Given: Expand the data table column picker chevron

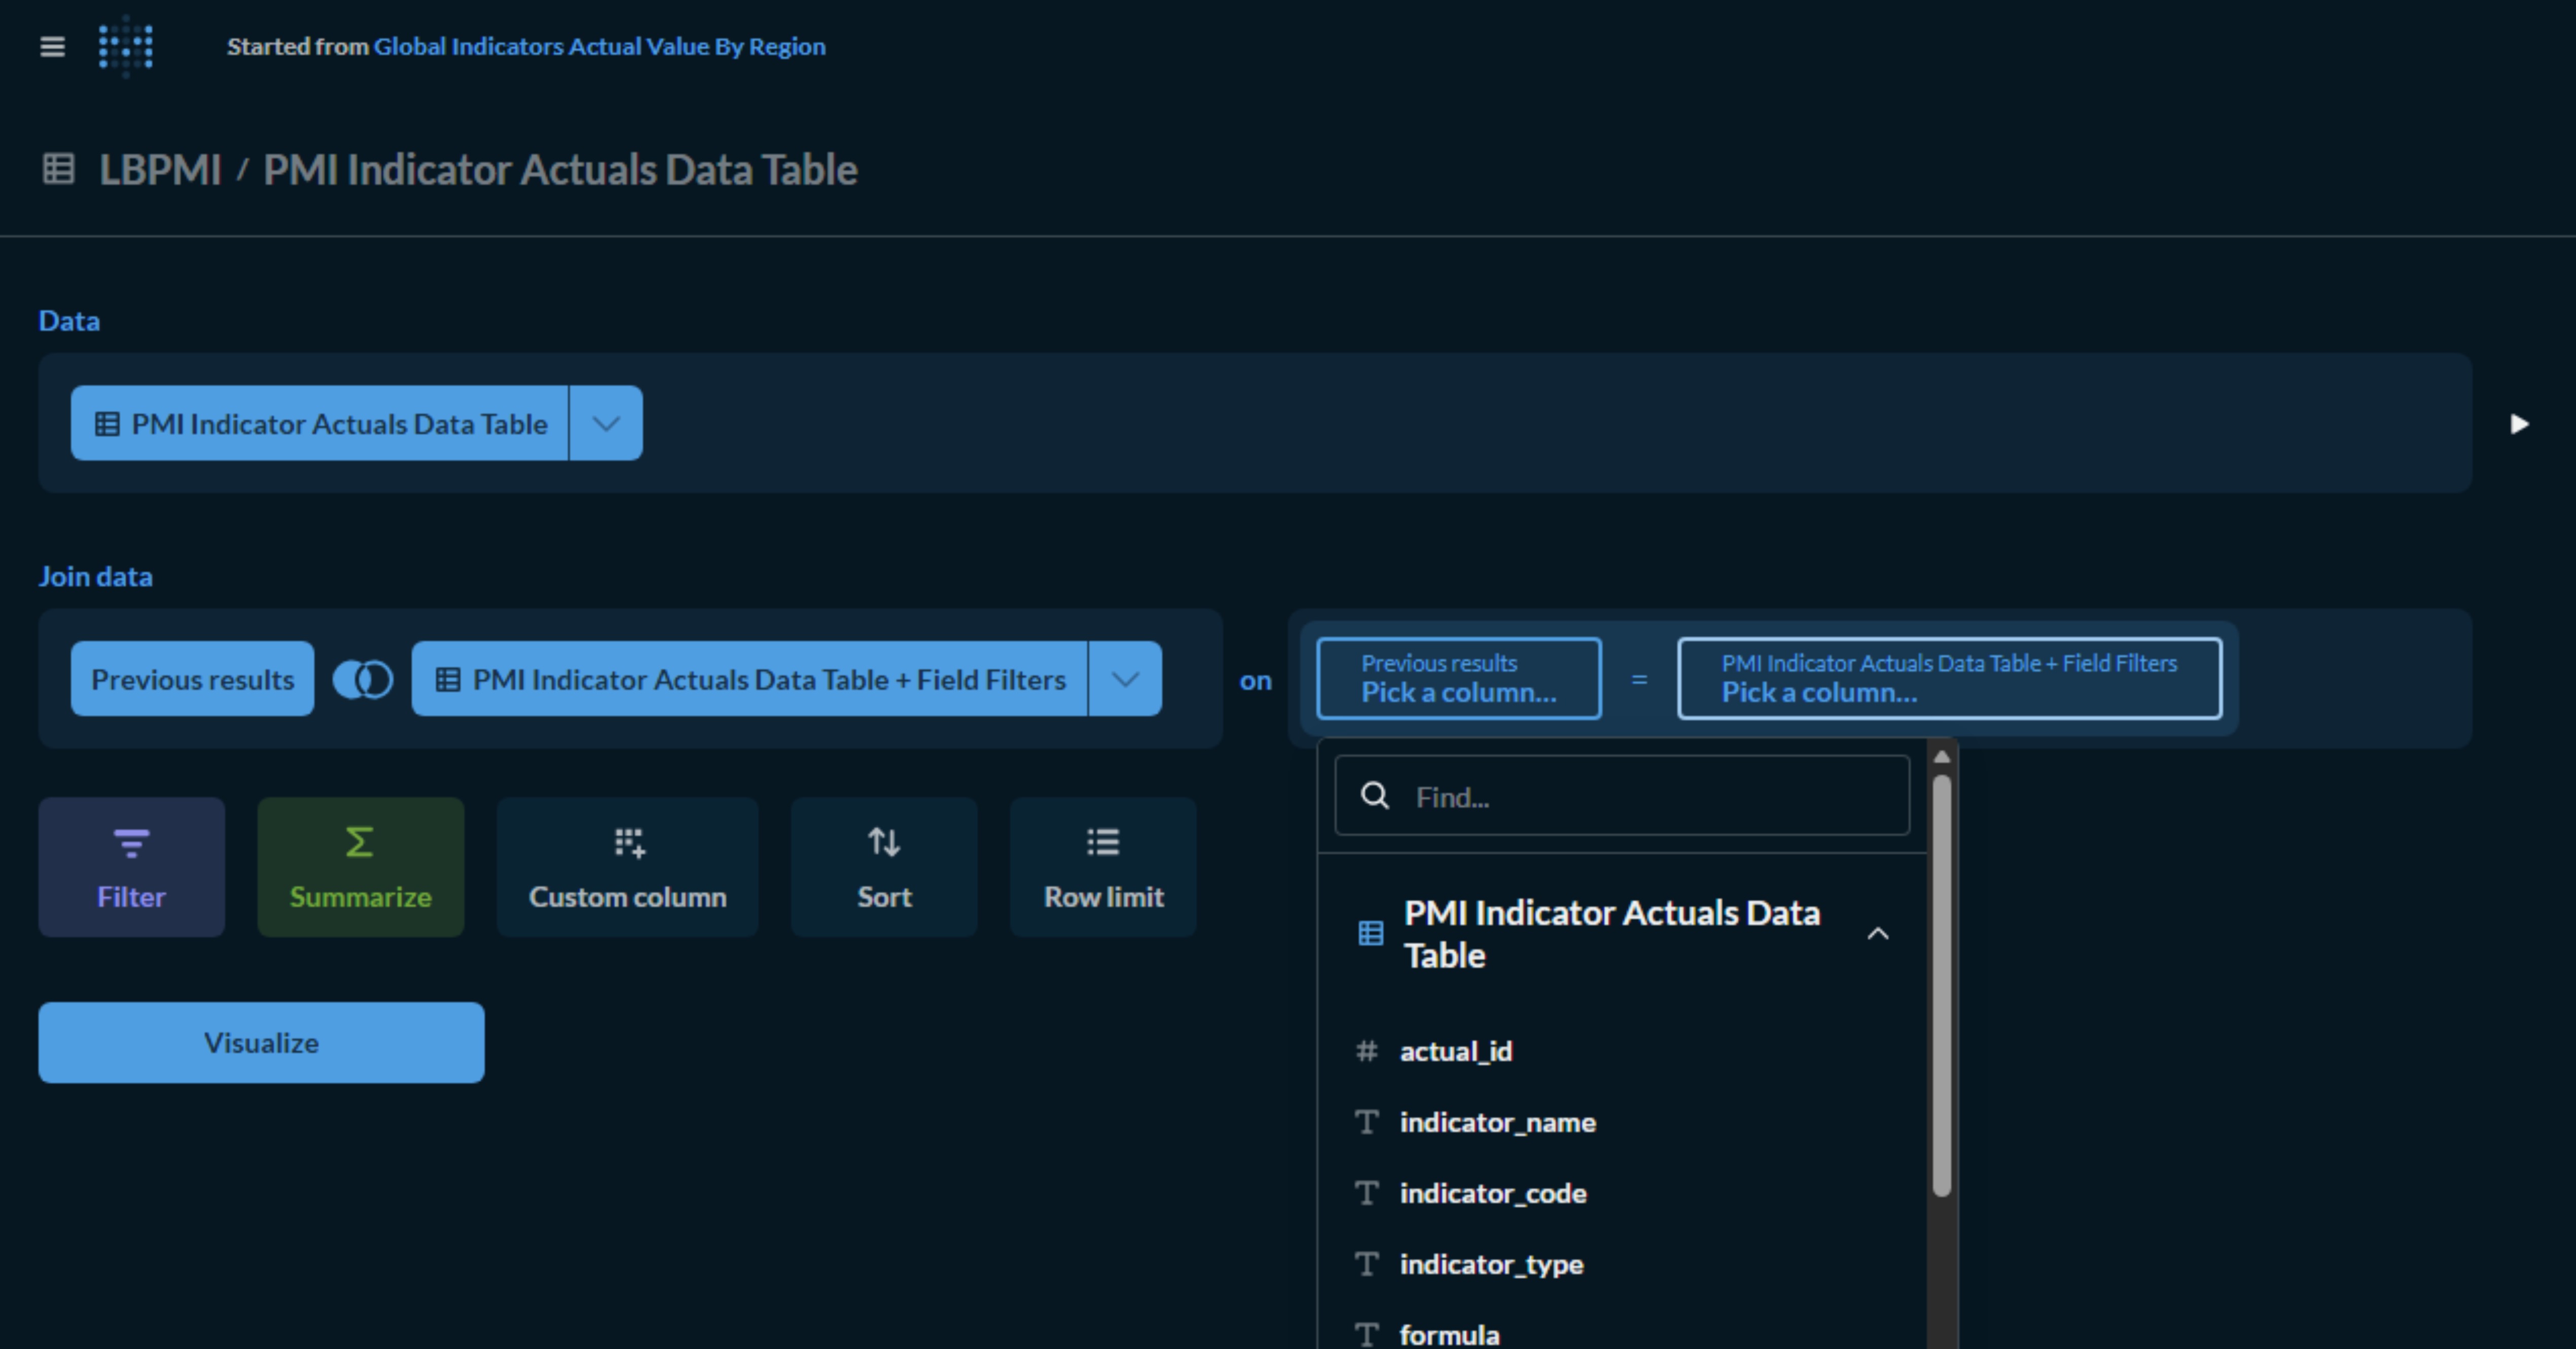Looking at the screenshot, I should point(606,423).
